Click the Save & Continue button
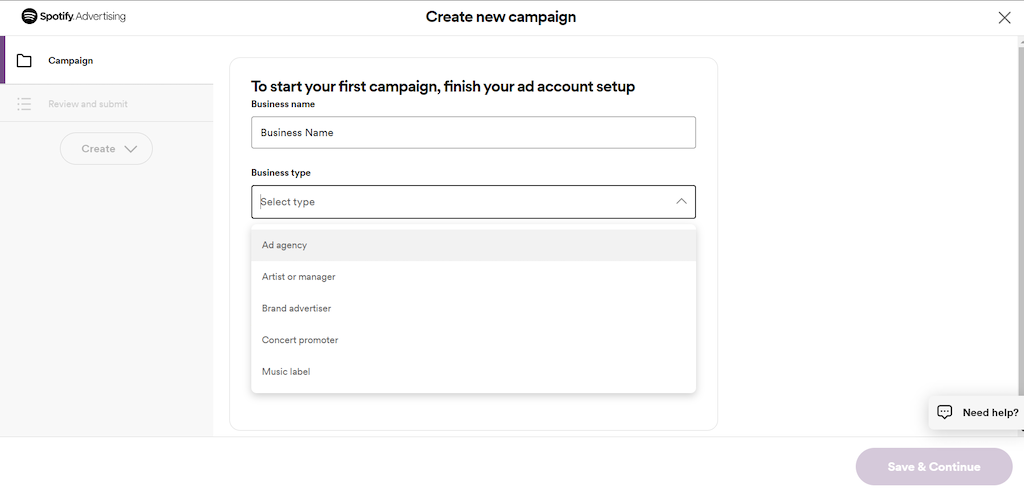 click(934, 466)
